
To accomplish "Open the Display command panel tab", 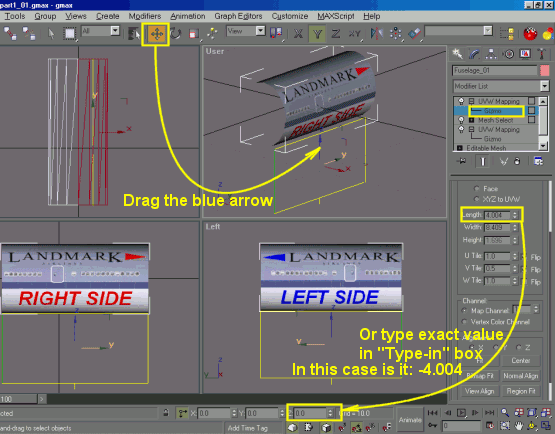I will coord(525,54).
